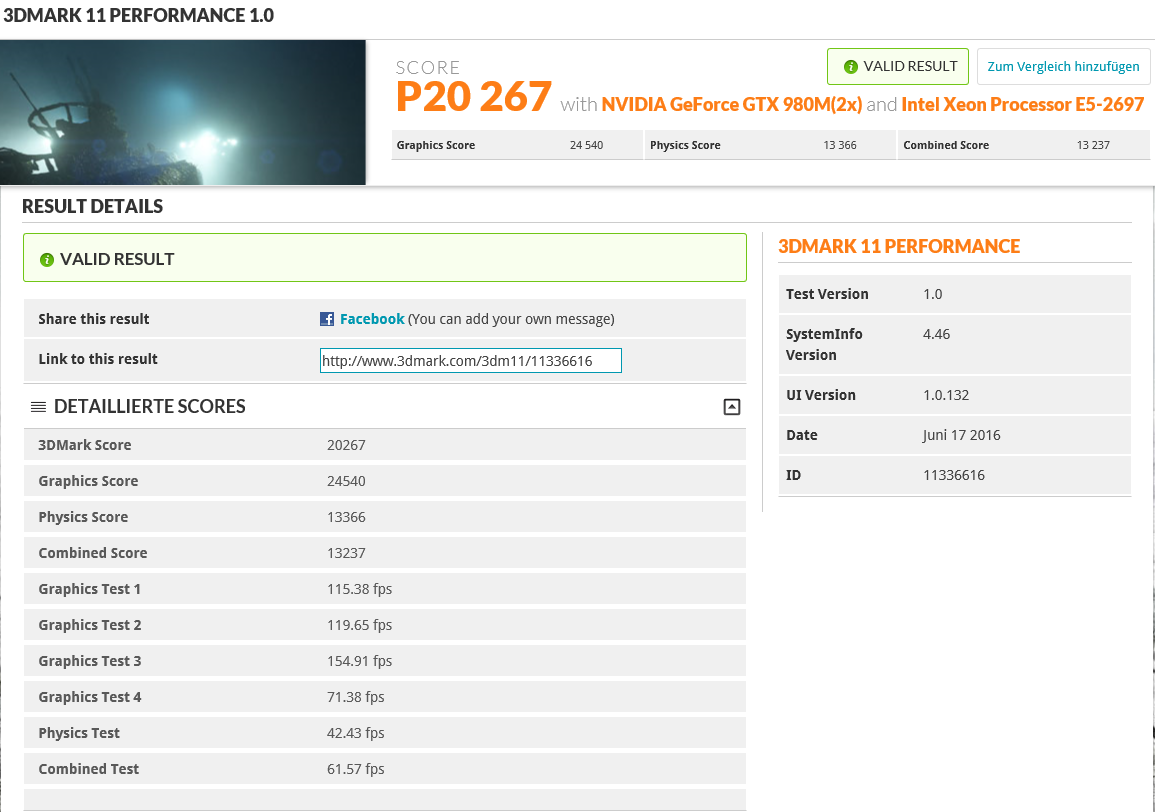Click the Combined Test value 61.57 fps
The width and height of the screenshot is (1155, 812).
(356, 769)
